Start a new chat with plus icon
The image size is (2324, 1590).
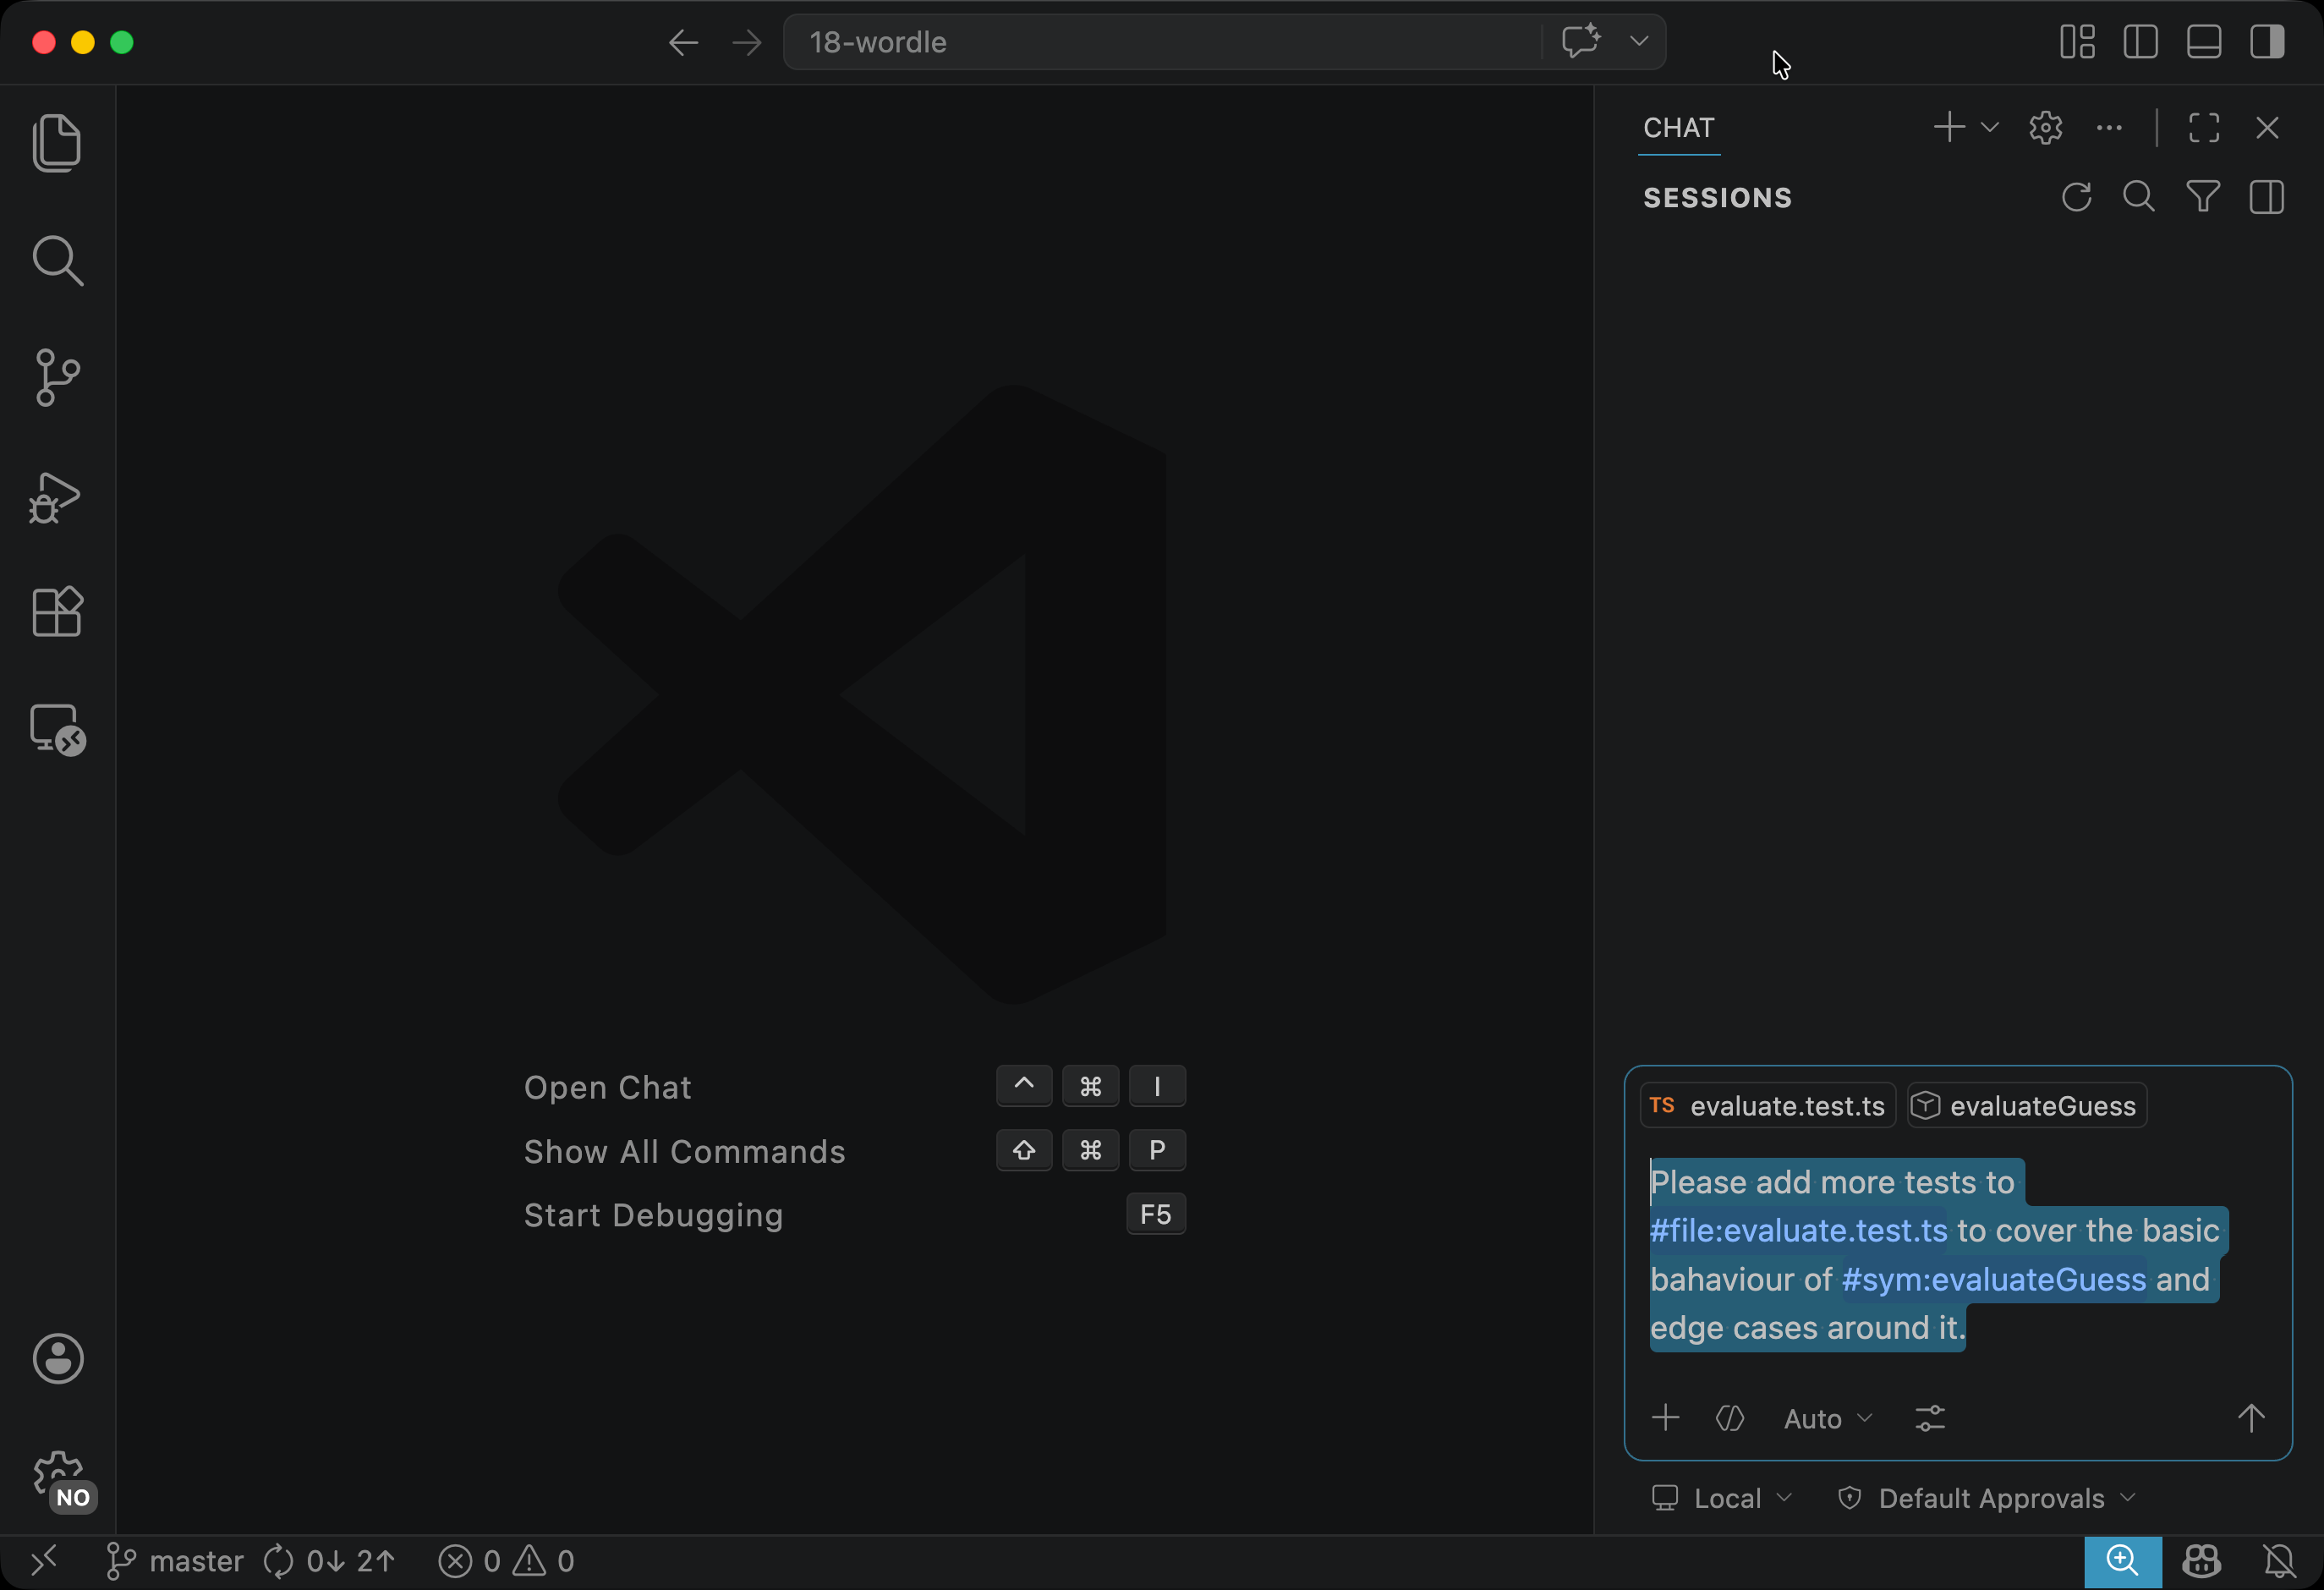click(x=1949, y=127)
